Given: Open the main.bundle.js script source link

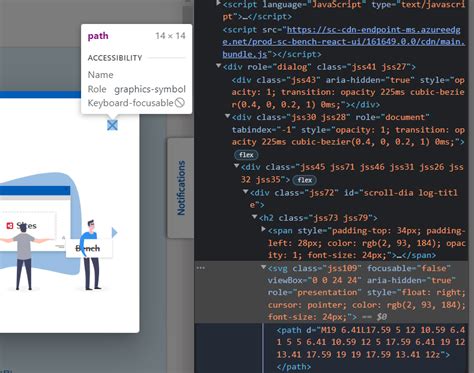Looking at the screenshot, I should tap(343, 42).
